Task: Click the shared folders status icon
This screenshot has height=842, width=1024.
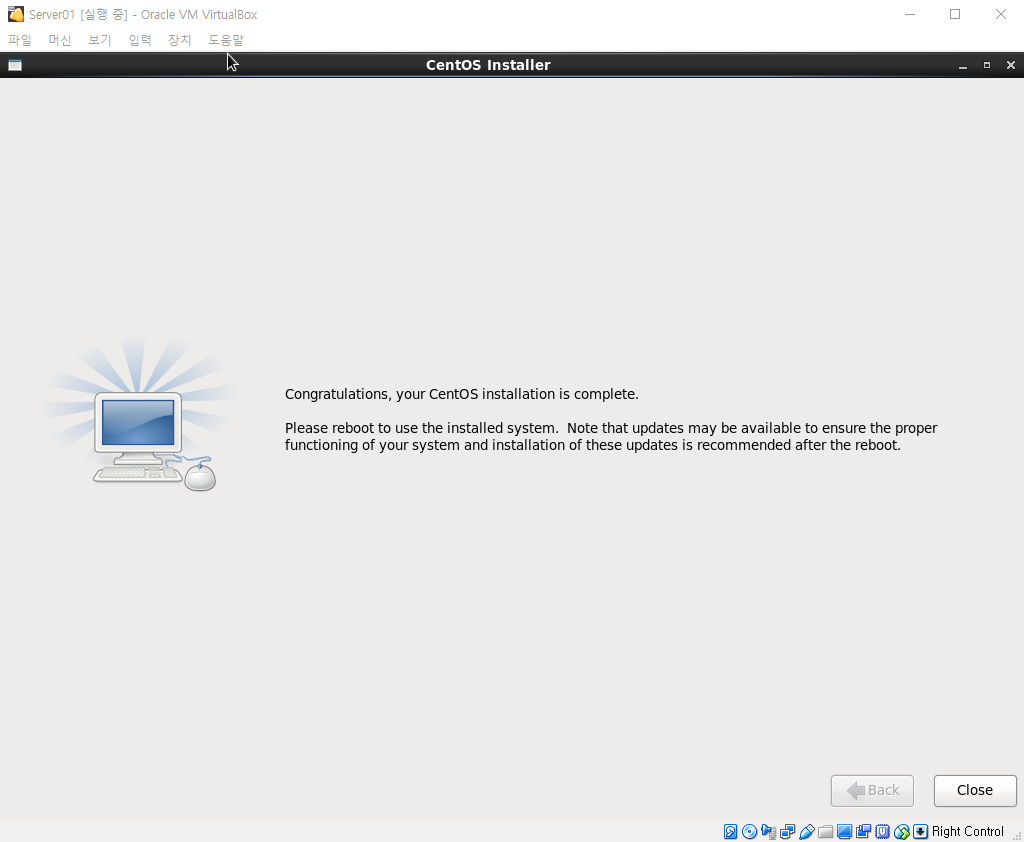Action: click(825, 832)
